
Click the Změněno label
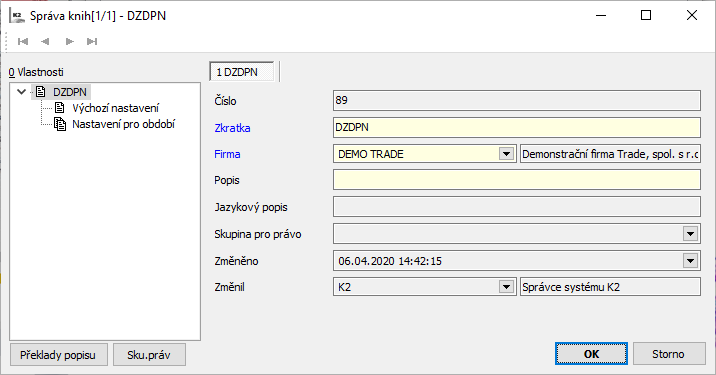(237, 261)
